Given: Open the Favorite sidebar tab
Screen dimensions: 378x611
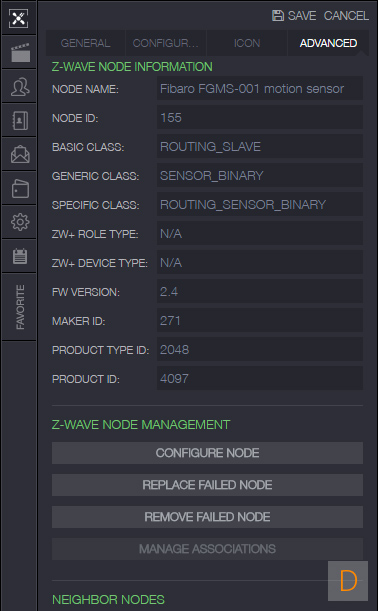Looking at the screenshot, I should tap(19, 307).
